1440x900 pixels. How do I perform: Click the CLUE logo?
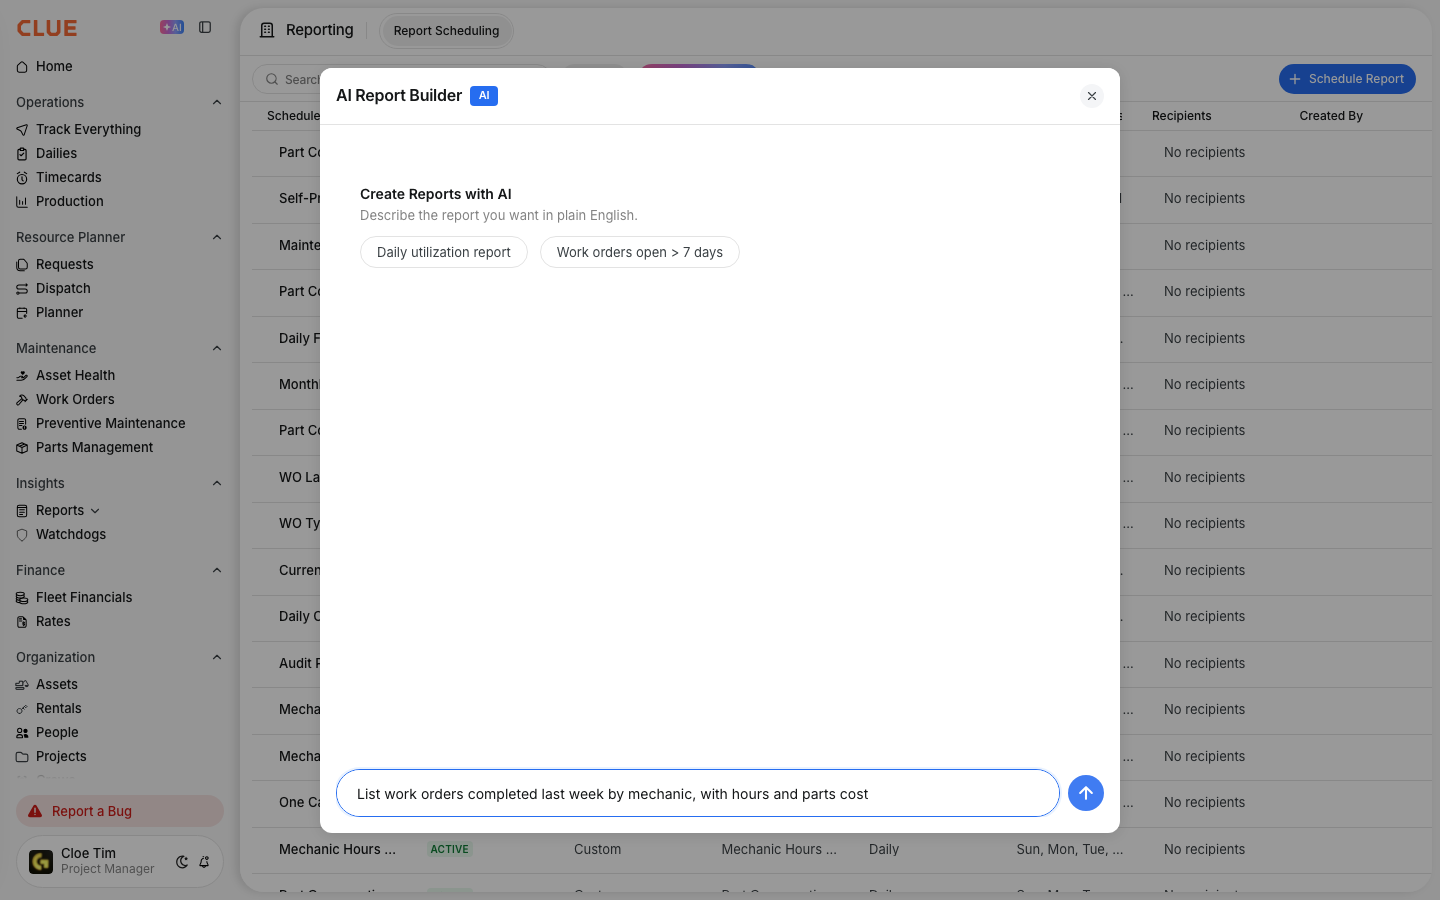click(47, 28)
